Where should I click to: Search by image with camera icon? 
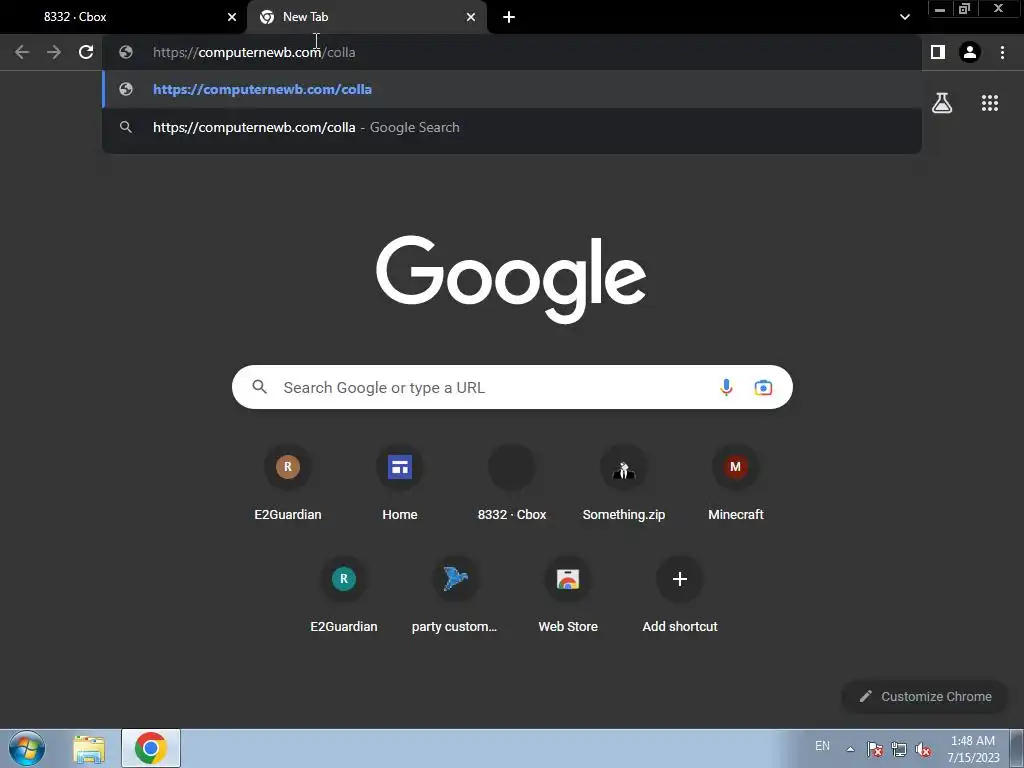[763, 387]
